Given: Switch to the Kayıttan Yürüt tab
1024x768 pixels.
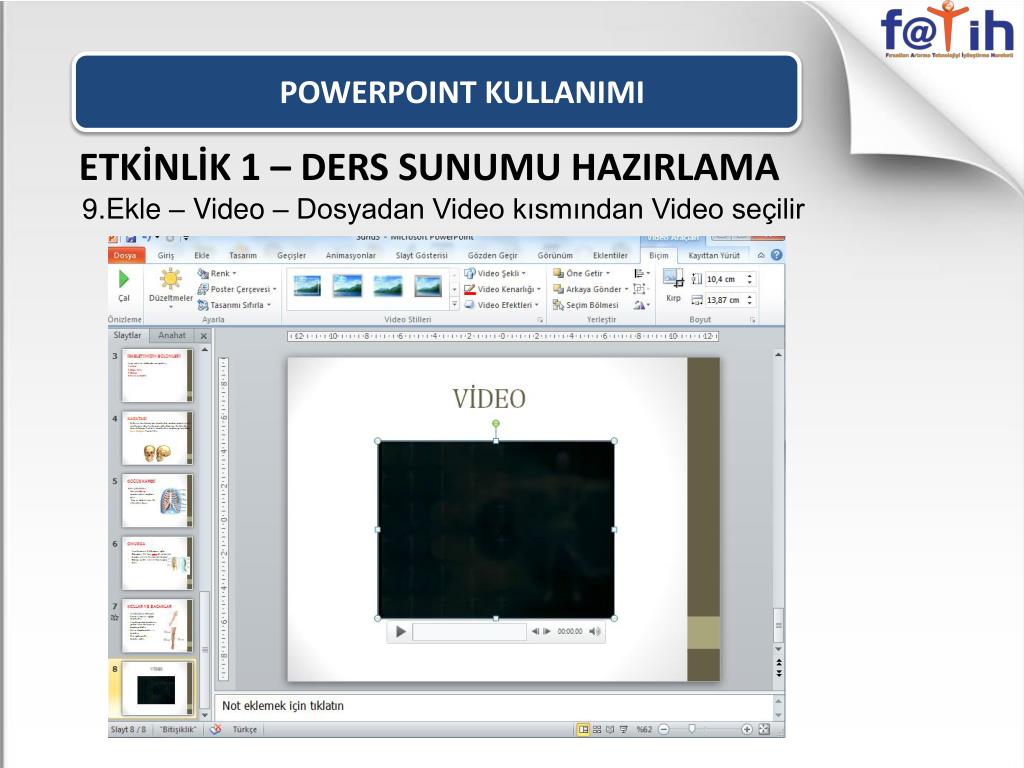Looking at the screenshot, I should coord(714,255).
